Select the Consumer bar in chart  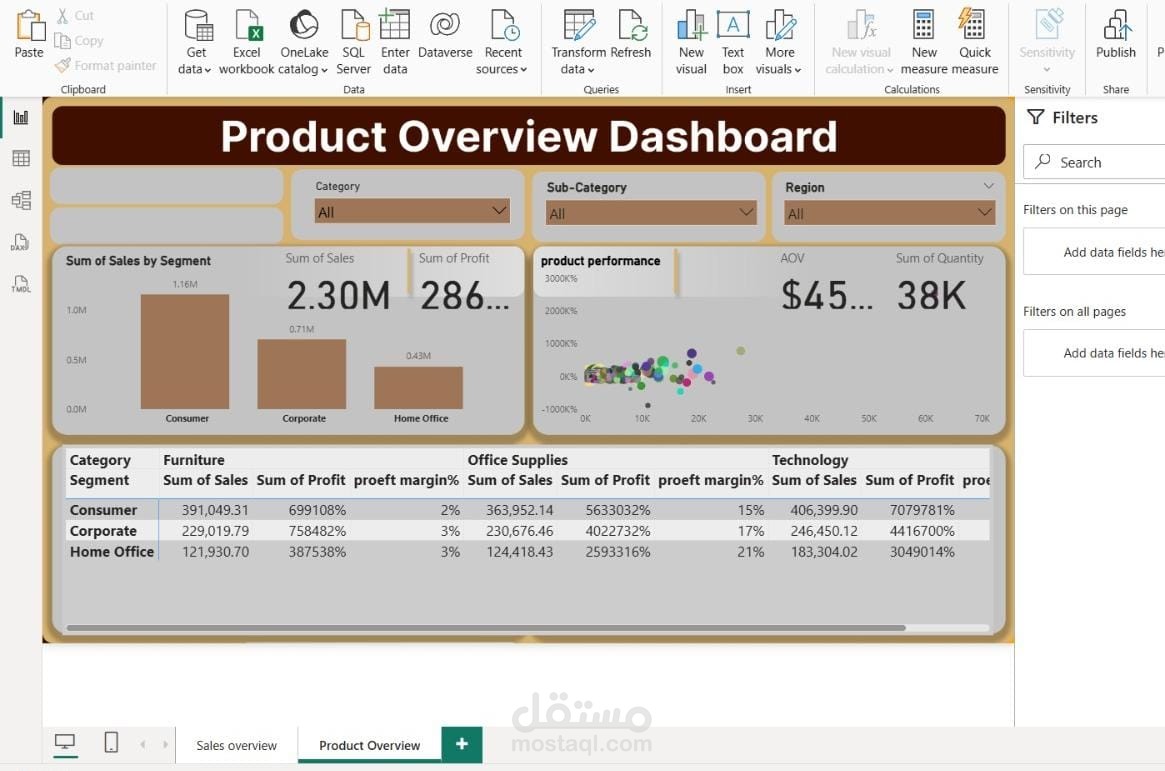point(185,351)
